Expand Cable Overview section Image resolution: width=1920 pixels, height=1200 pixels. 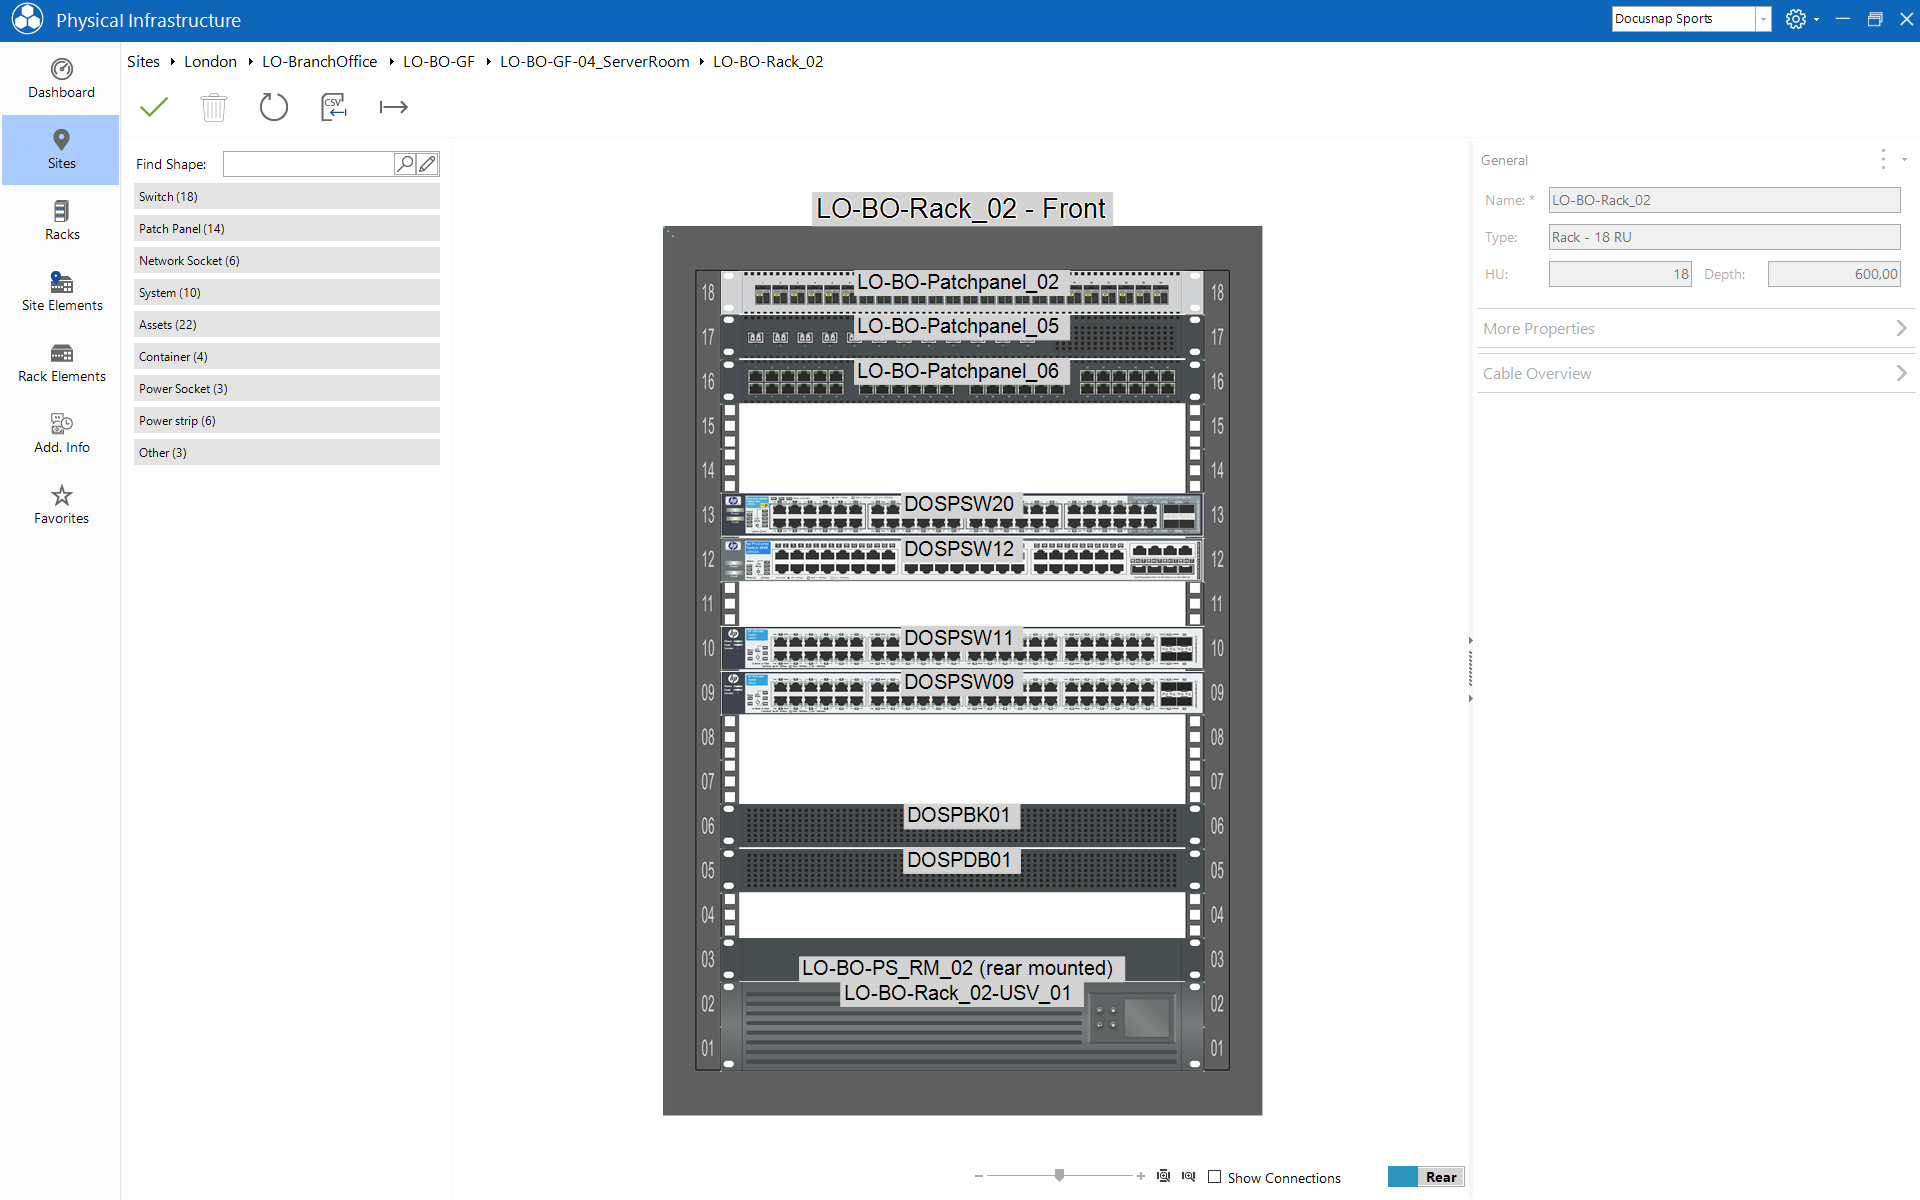click(1696, 374)
